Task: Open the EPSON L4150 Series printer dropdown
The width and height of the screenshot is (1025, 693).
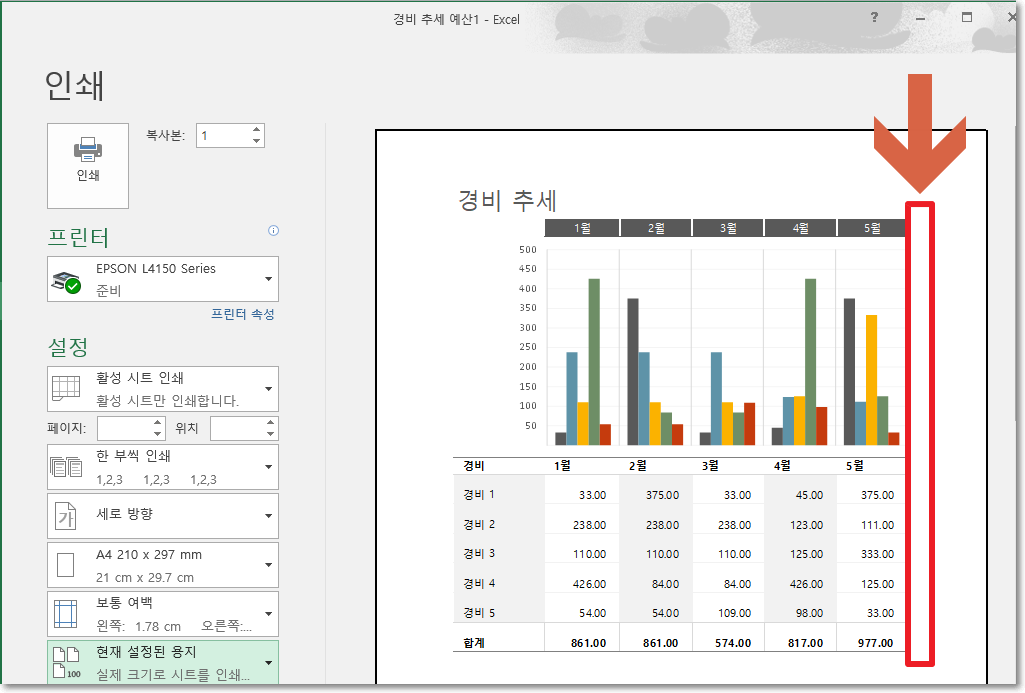Action: pos(163,279)
